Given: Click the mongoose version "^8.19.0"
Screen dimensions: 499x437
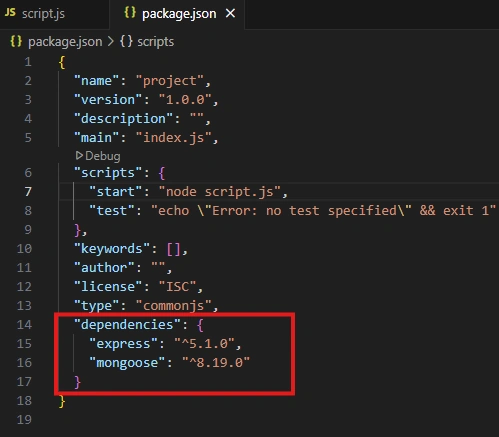Looking at the screenshot, I should [216, 363].
